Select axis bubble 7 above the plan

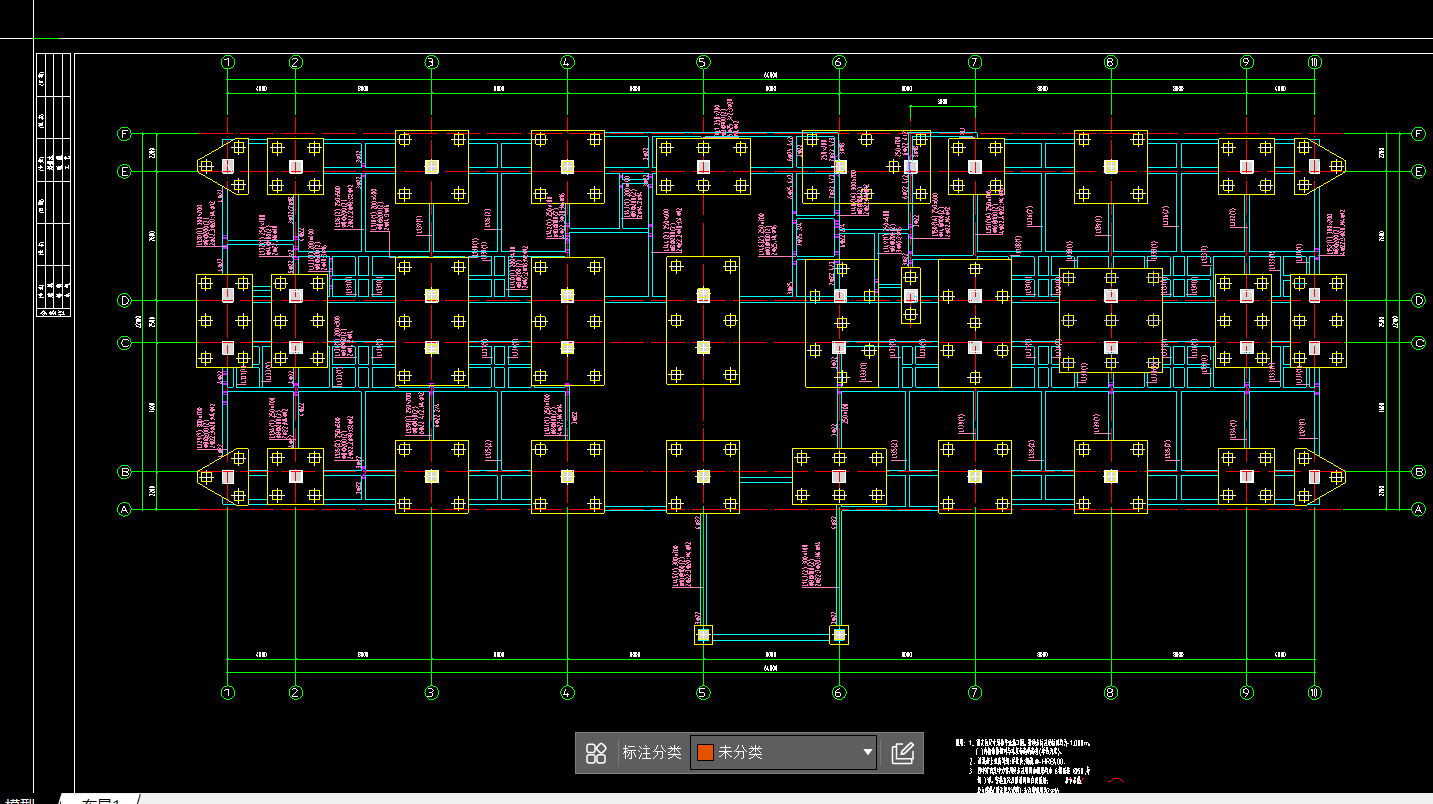coord(975,62)
